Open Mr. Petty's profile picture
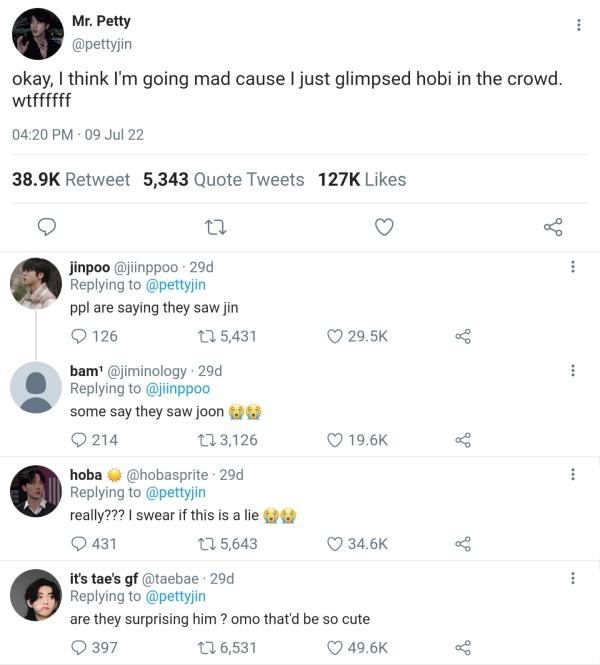 [37, 35]
